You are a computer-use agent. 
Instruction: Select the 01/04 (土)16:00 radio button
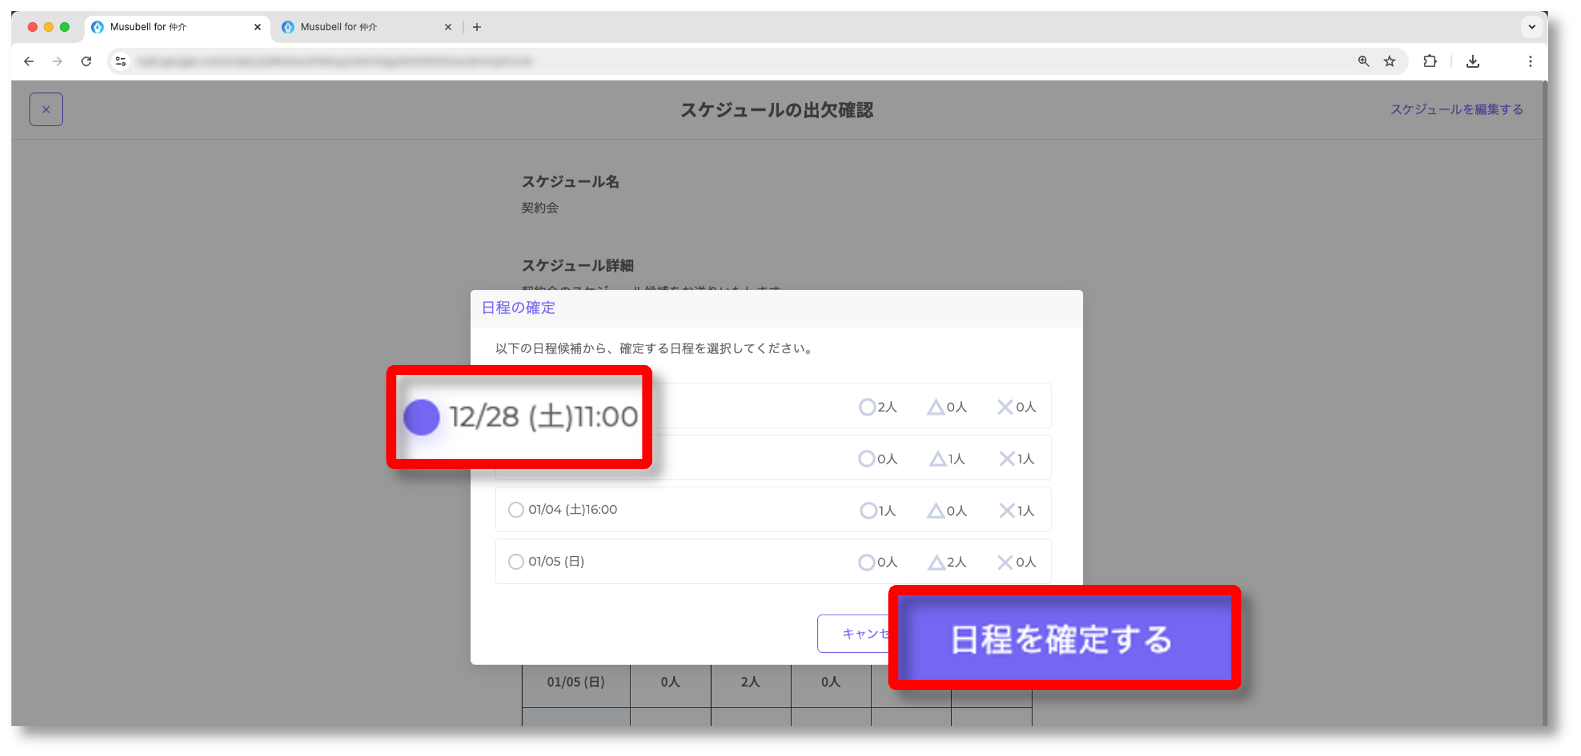coord(516,510)
